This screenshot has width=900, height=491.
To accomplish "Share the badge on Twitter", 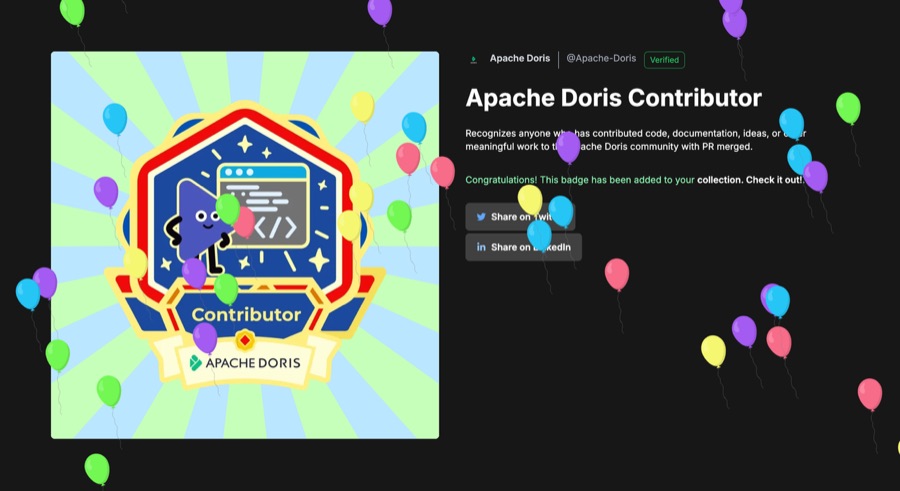I will [x=520, y=216].
